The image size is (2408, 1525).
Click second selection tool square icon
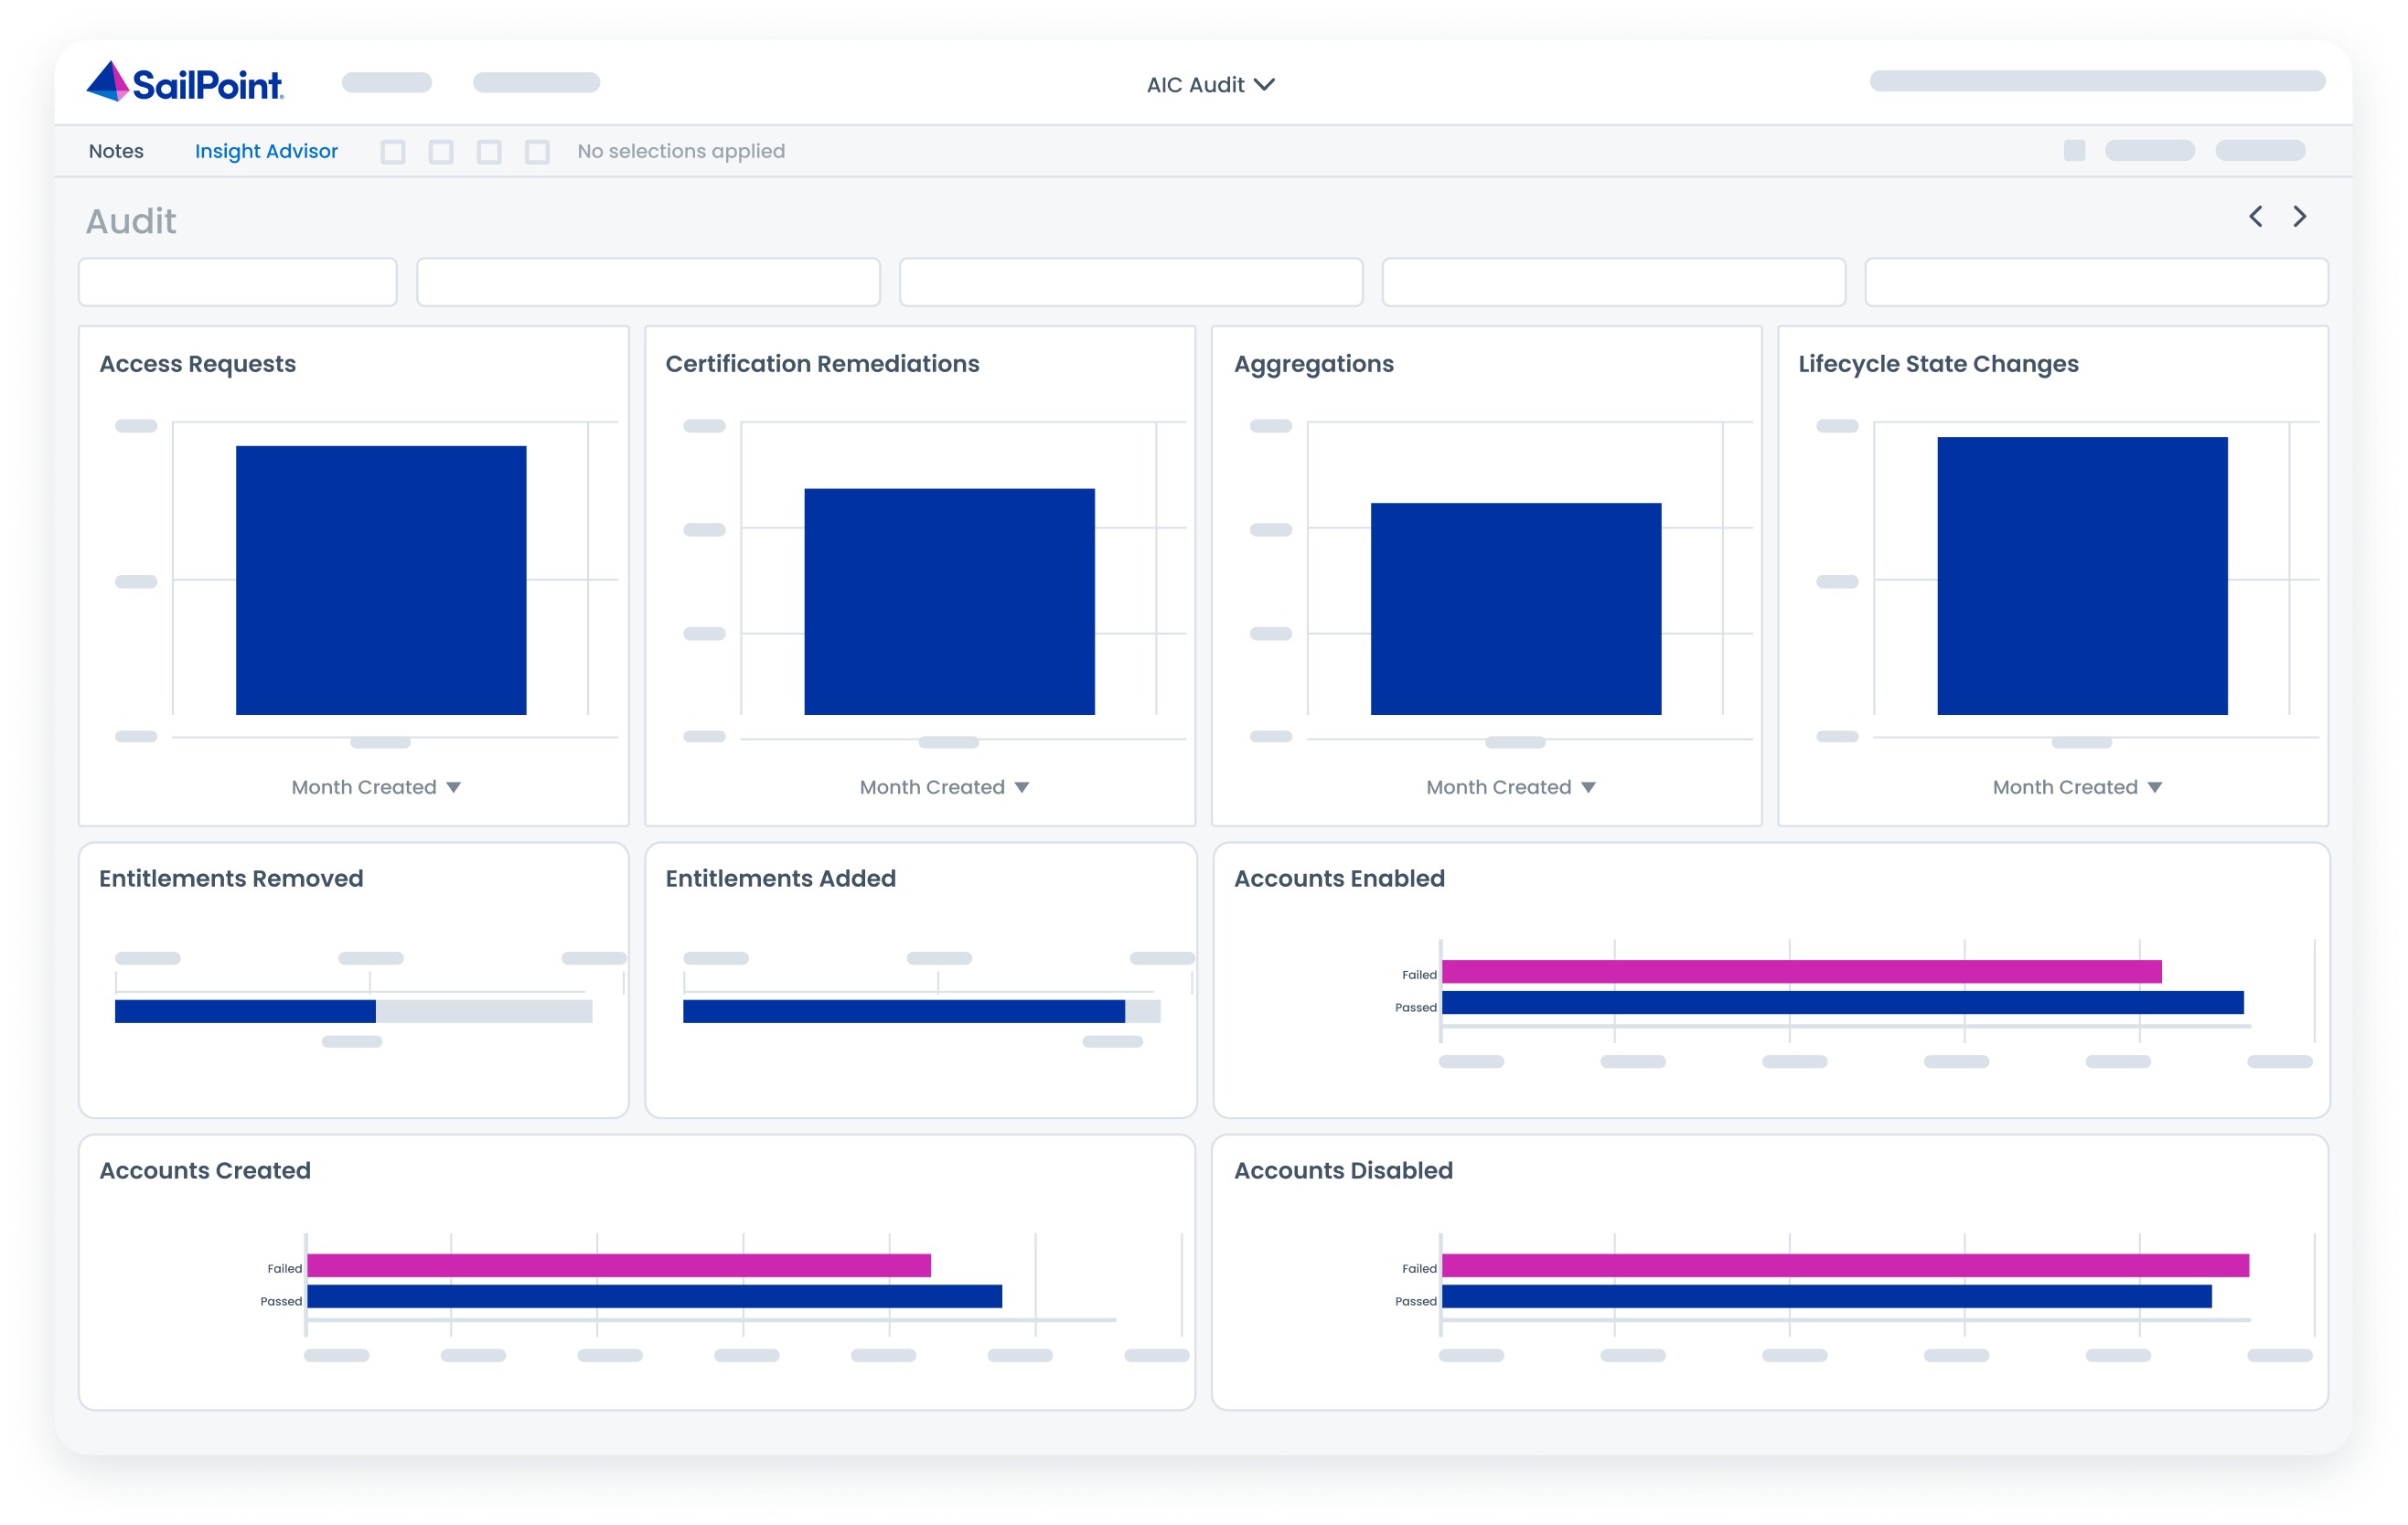(441, 152)
